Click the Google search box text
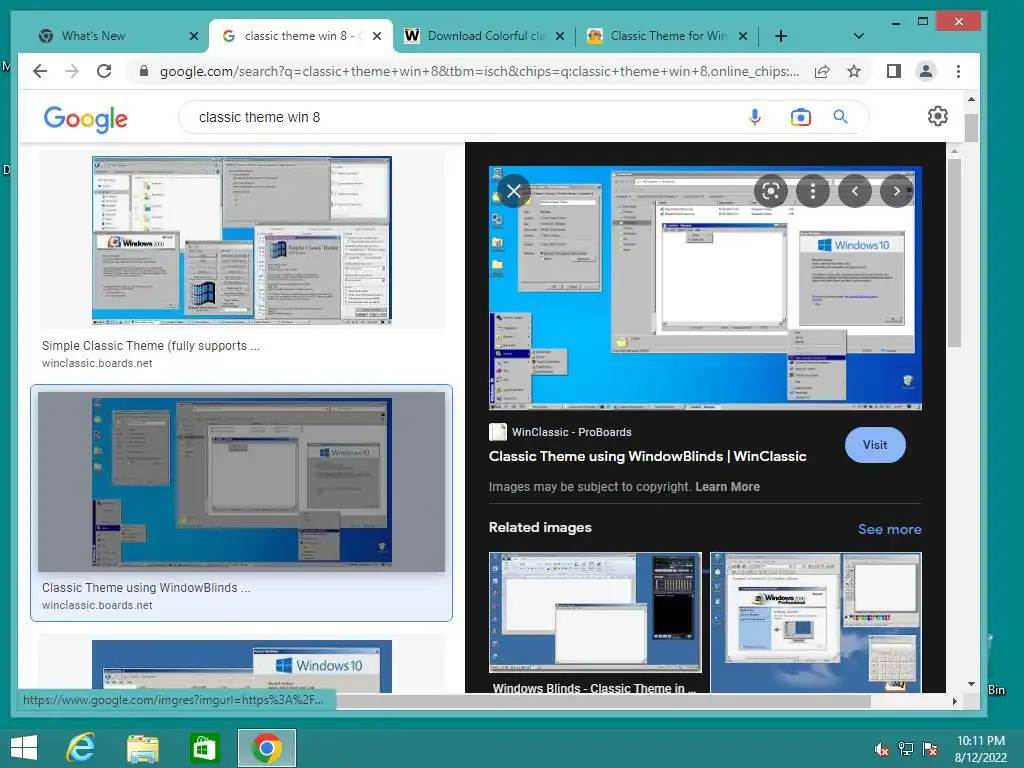The image size is (1024, 768). [259, 117]
